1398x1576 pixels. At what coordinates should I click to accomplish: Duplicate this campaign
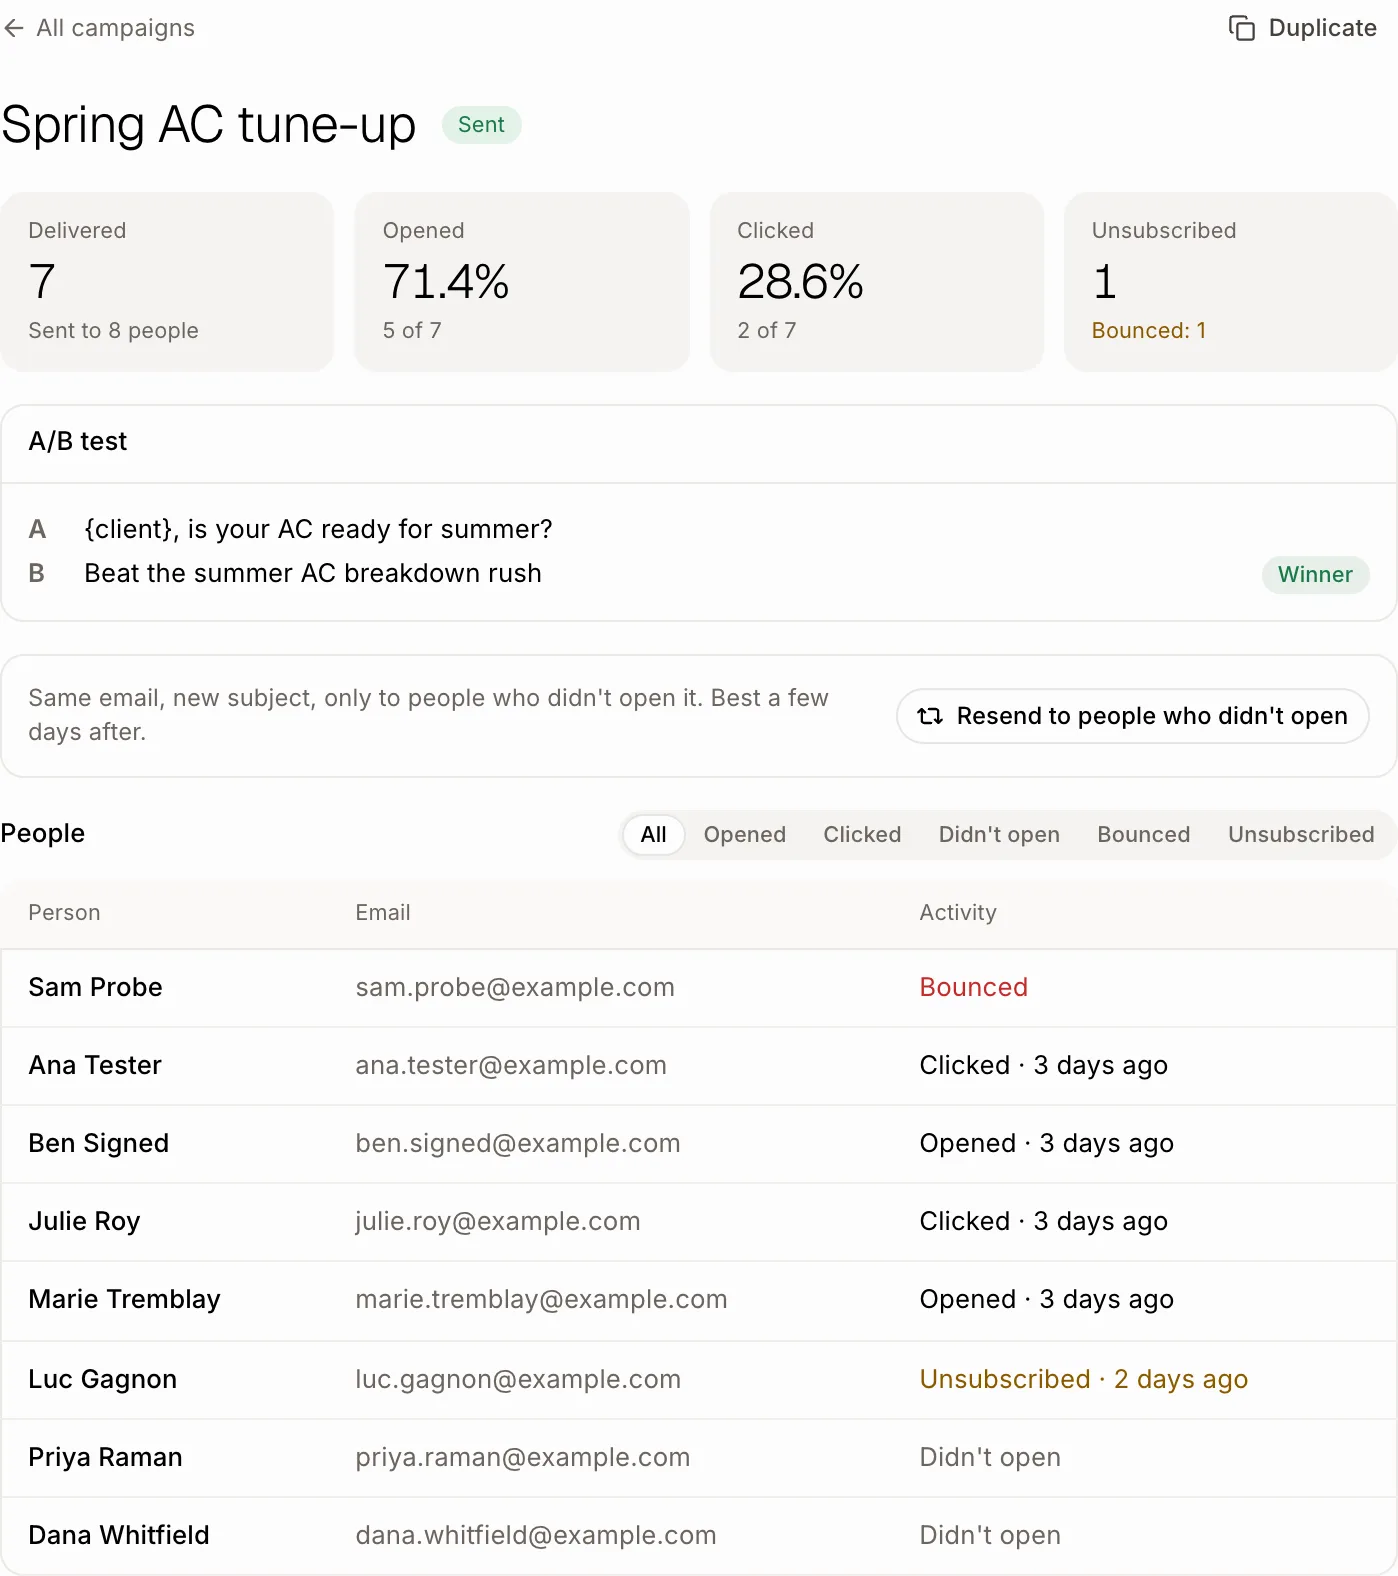[x=1302, y=28]
